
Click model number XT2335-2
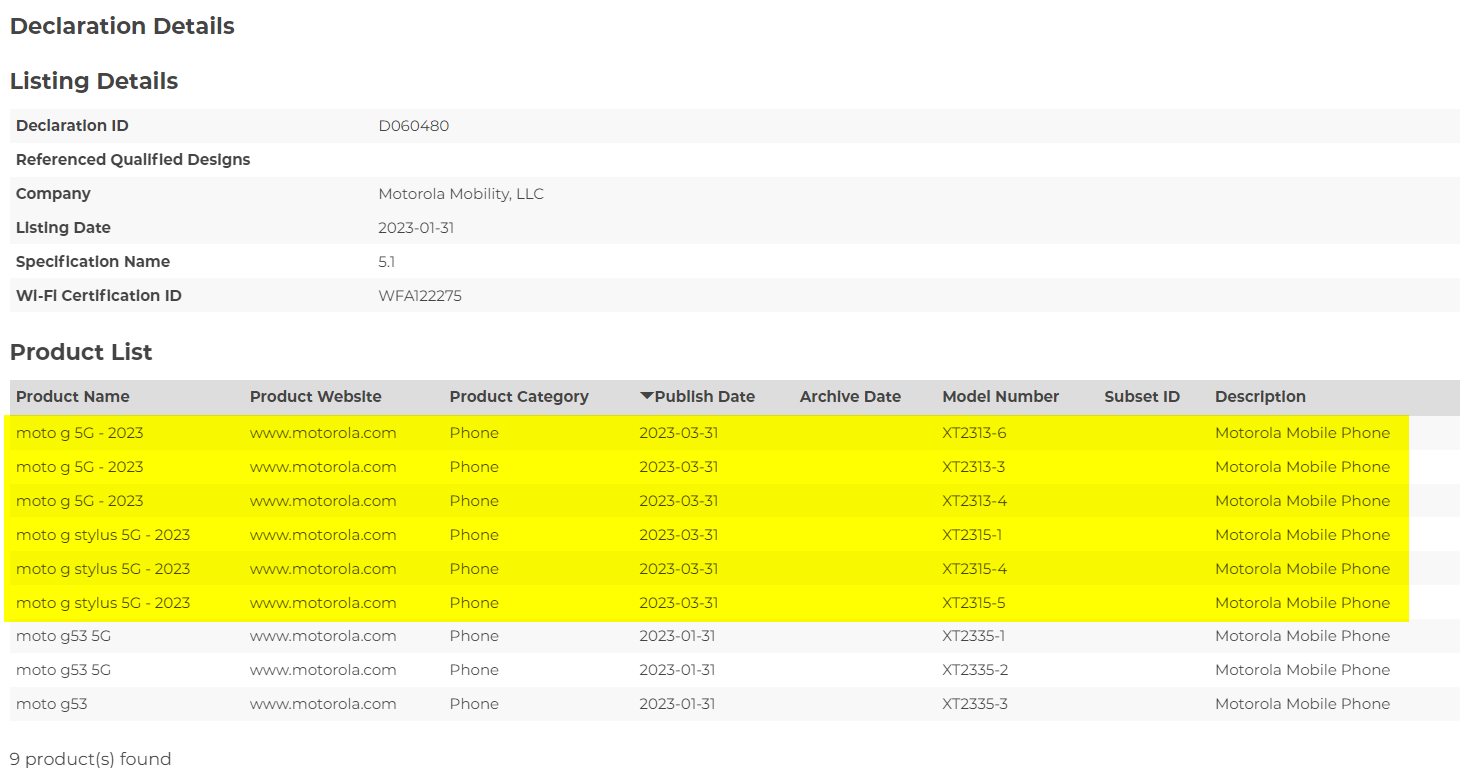pos(975,670)
